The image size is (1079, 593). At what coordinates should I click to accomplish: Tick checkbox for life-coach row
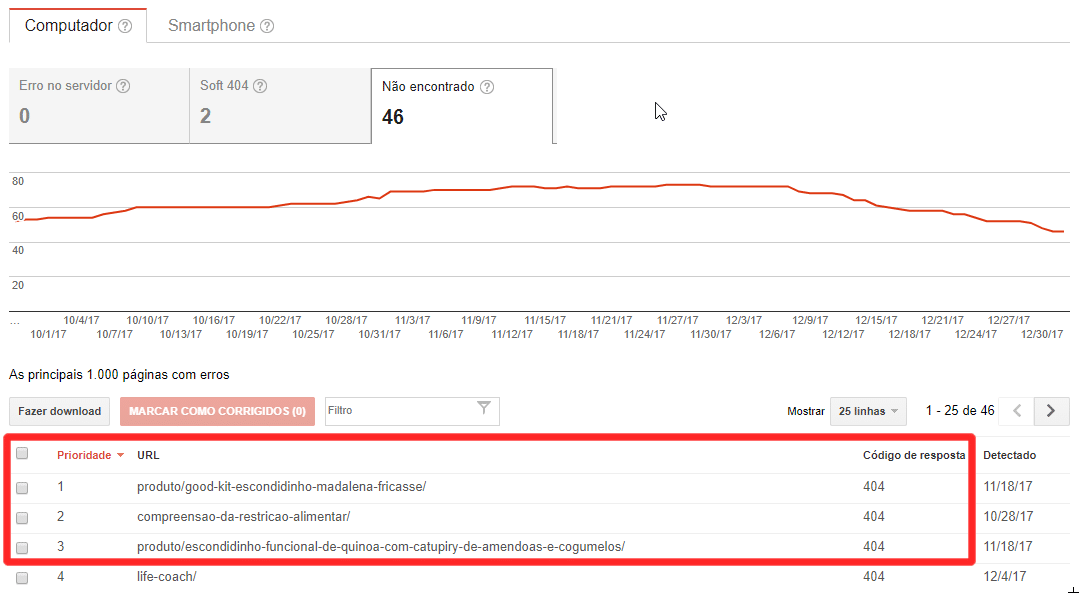(22, 578)
